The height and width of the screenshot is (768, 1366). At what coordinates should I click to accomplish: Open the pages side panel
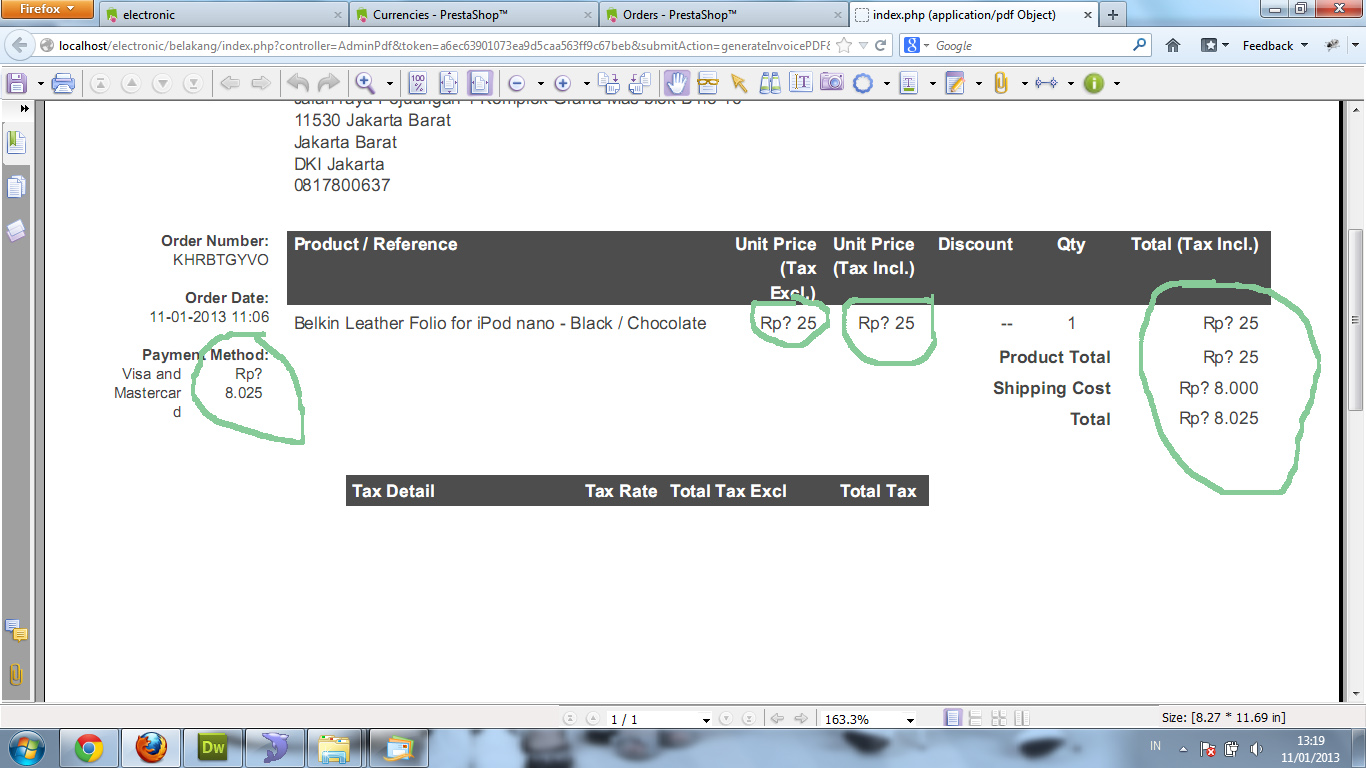[16, 187]
